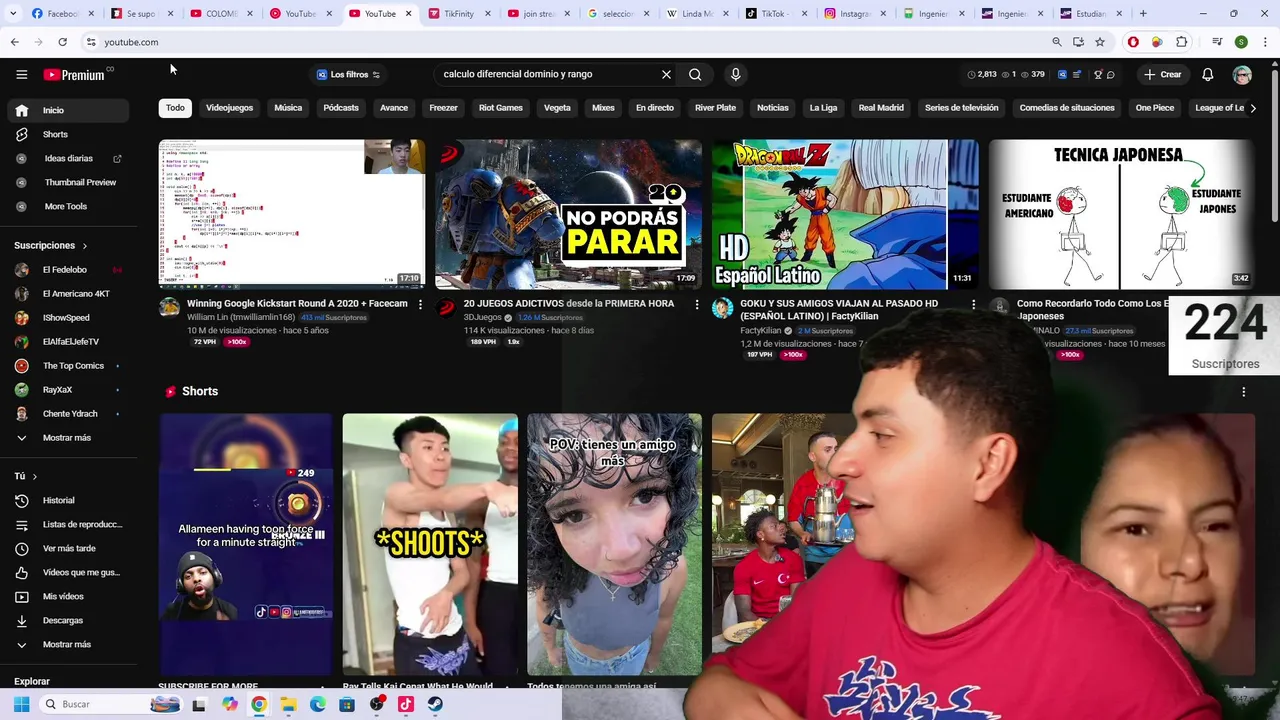Start voice search with the microphone
Image resolution: width=1280 pixels, height=720 pixels.
(x=735, y=74)
